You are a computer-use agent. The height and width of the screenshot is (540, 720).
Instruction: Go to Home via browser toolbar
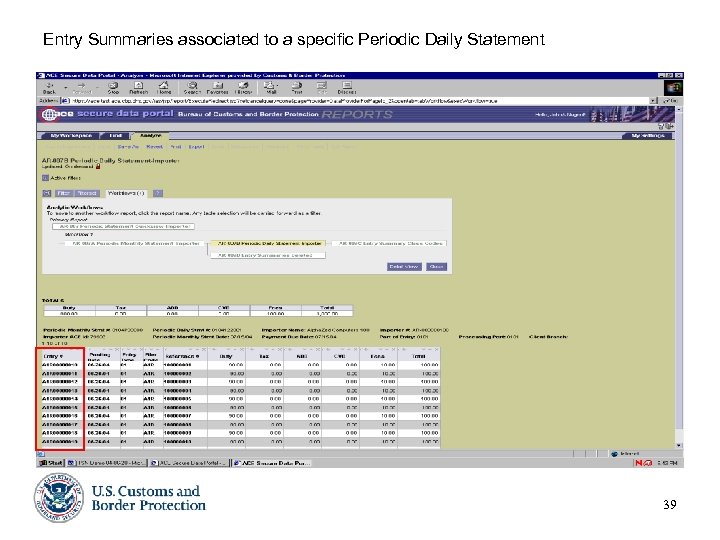(164, 88)
